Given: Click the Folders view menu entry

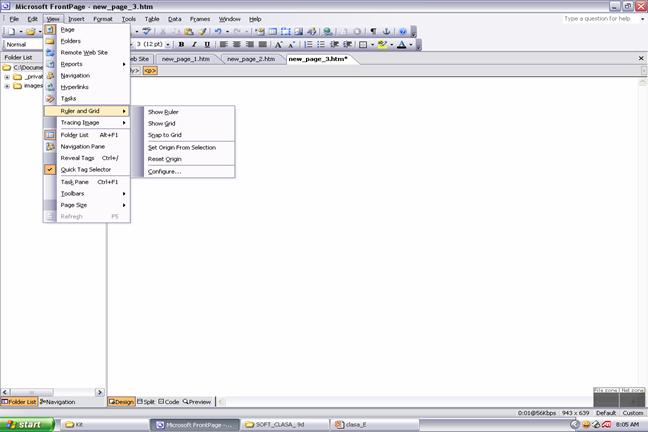Looking at the screenshot, I should [x=71, y=41].
